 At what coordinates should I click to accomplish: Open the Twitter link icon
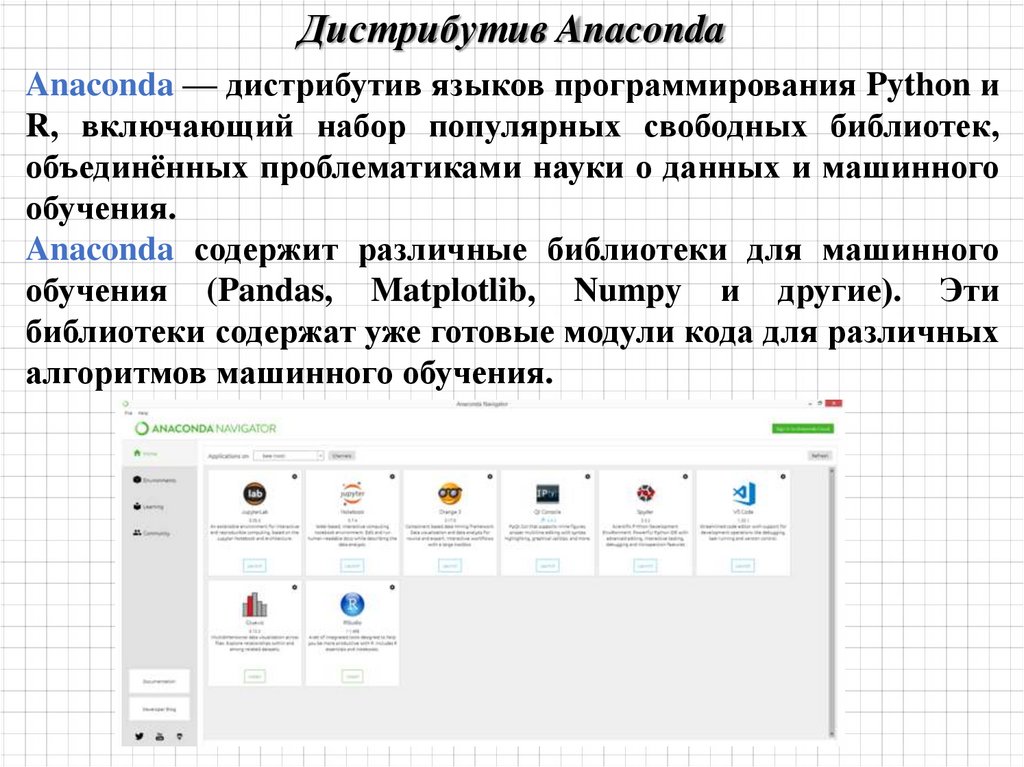tap(139, 736)
